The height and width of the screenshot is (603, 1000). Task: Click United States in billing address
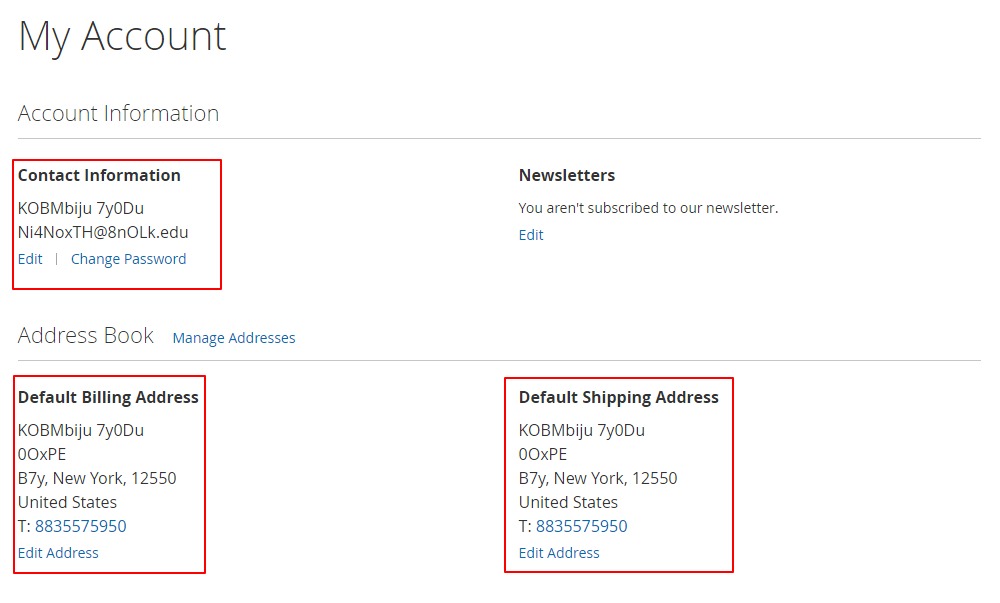point(67,503)
